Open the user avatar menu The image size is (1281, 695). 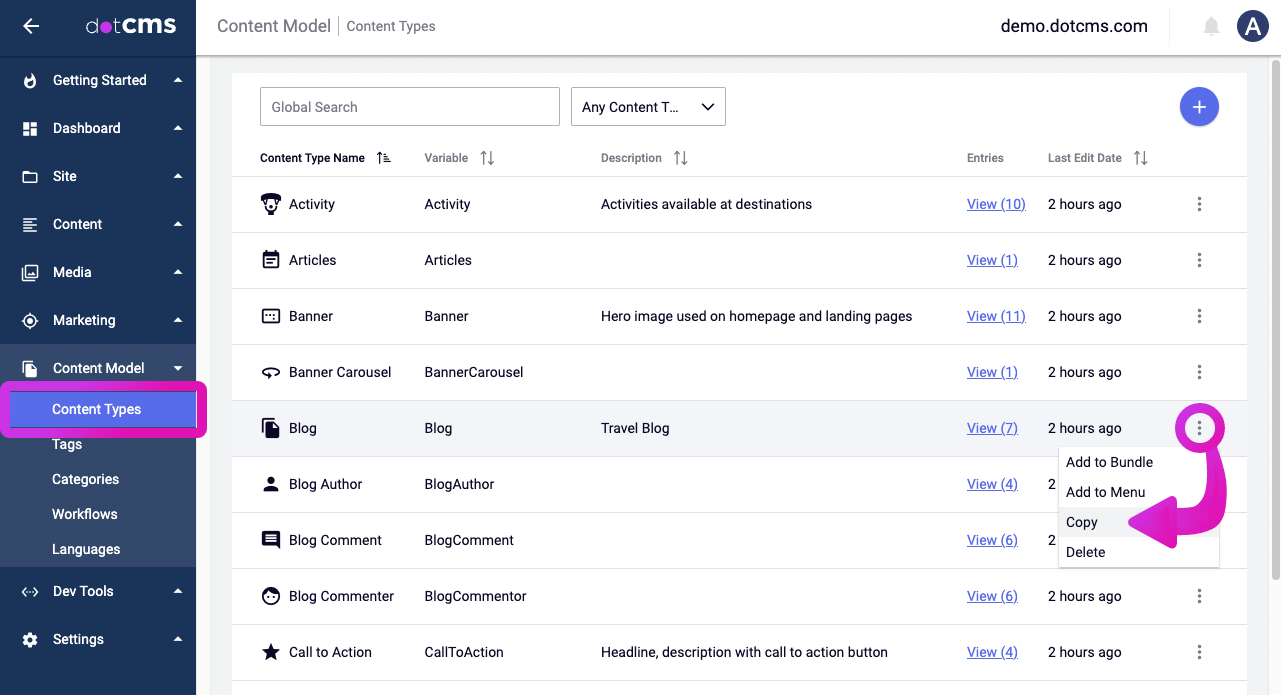[x=1252, y=27]
